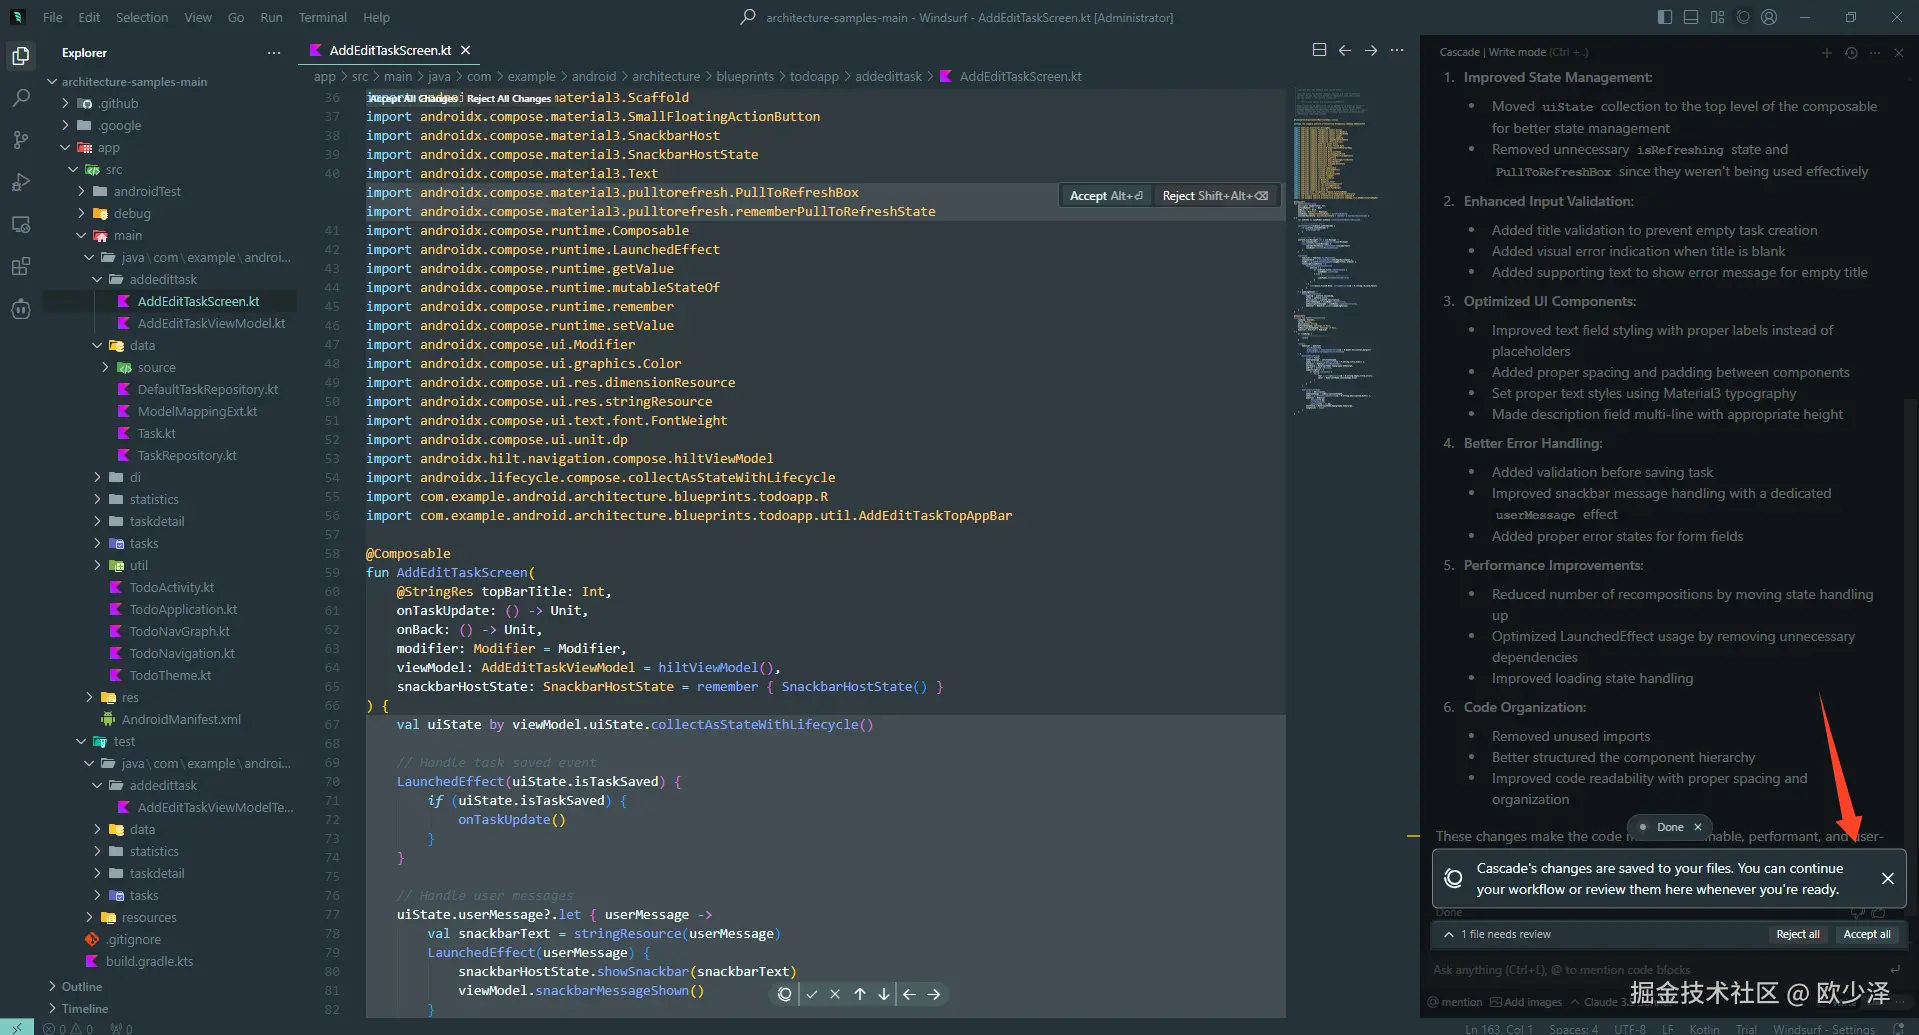This screenshot has height=1035, width=1919.
Task: Open the Source Control view
Action: [x=20, y=140]
